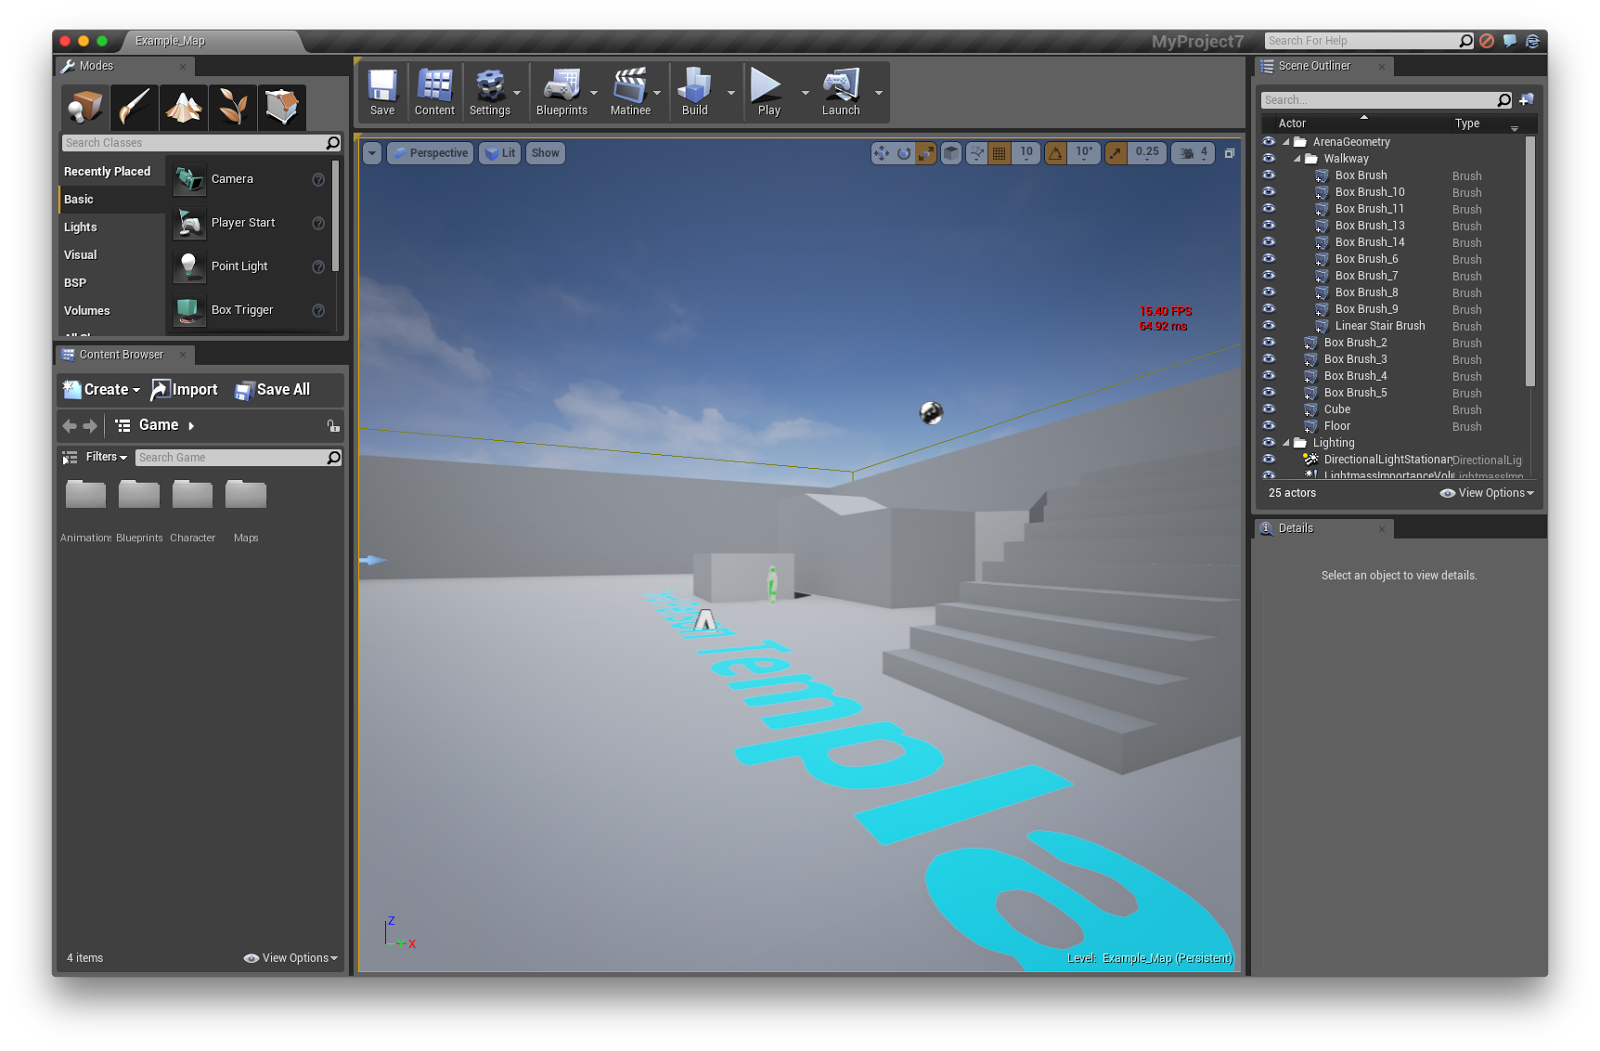Toggle scale snapping on/off

[x=1116, y=153]
